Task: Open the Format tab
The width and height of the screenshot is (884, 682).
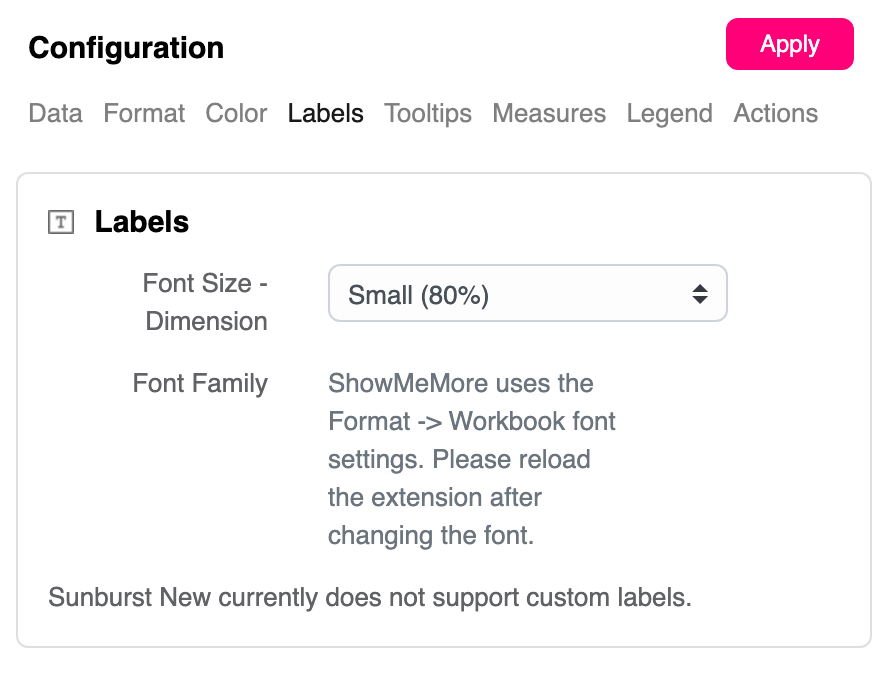Action: coord(144,113)
